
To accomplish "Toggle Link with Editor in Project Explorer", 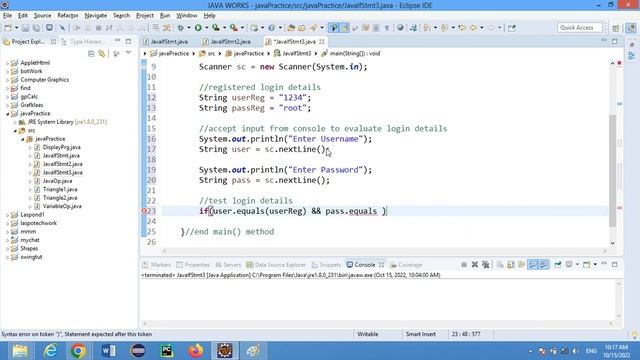I will (102, 53).
